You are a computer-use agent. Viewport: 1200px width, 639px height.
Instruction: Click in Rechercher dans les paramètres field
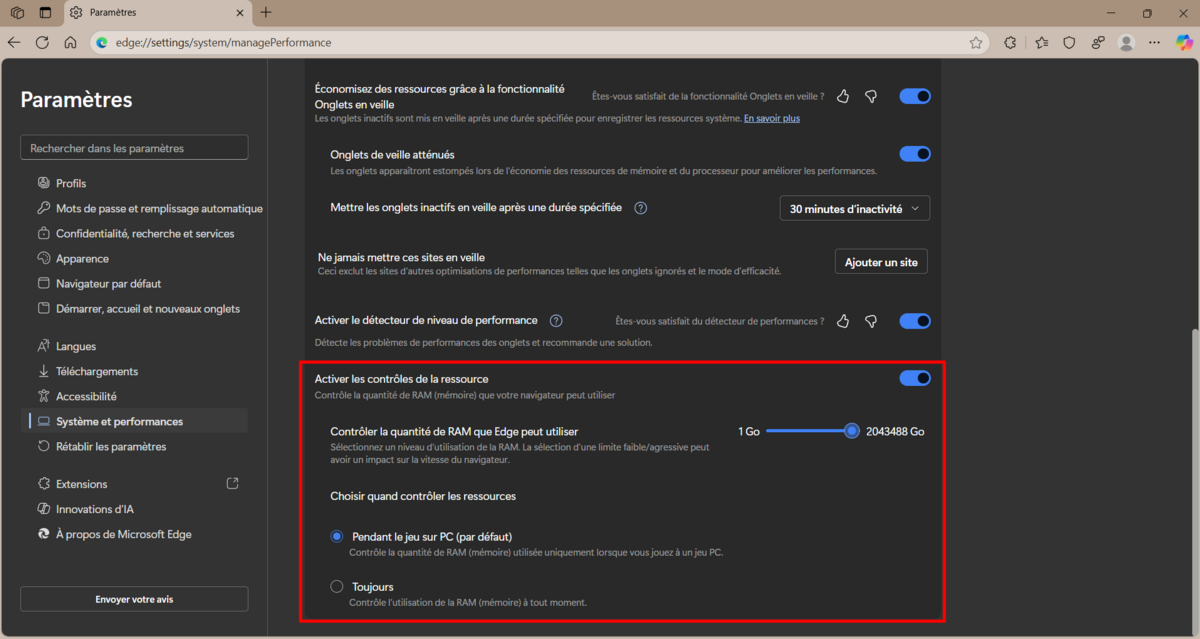click(134, 148)
